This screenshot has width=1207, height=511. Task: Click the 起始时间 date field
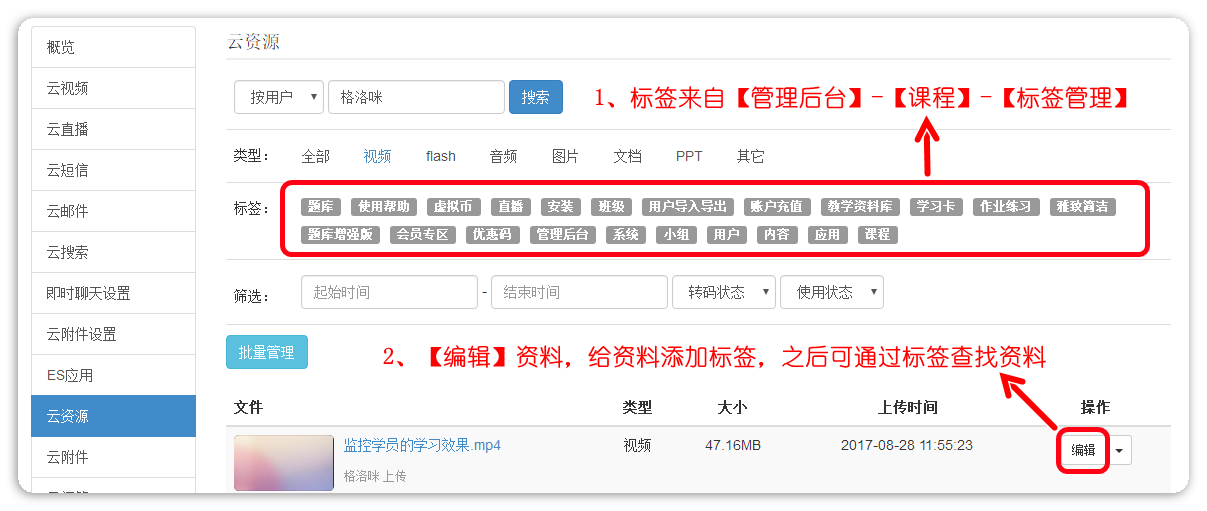point(389,292)
